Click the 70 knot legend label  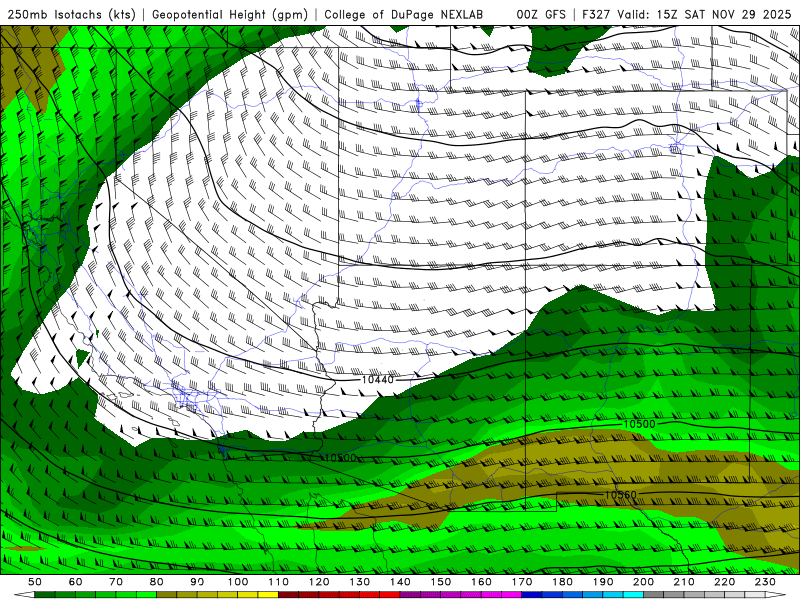coord(116,582)
